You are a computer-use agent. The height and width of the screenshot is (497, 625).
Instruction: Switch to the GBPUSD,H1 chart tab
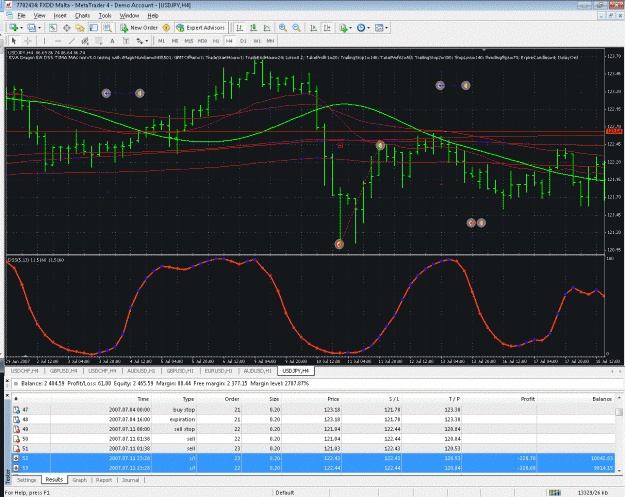pyautogui.click(x=180, y=371)
